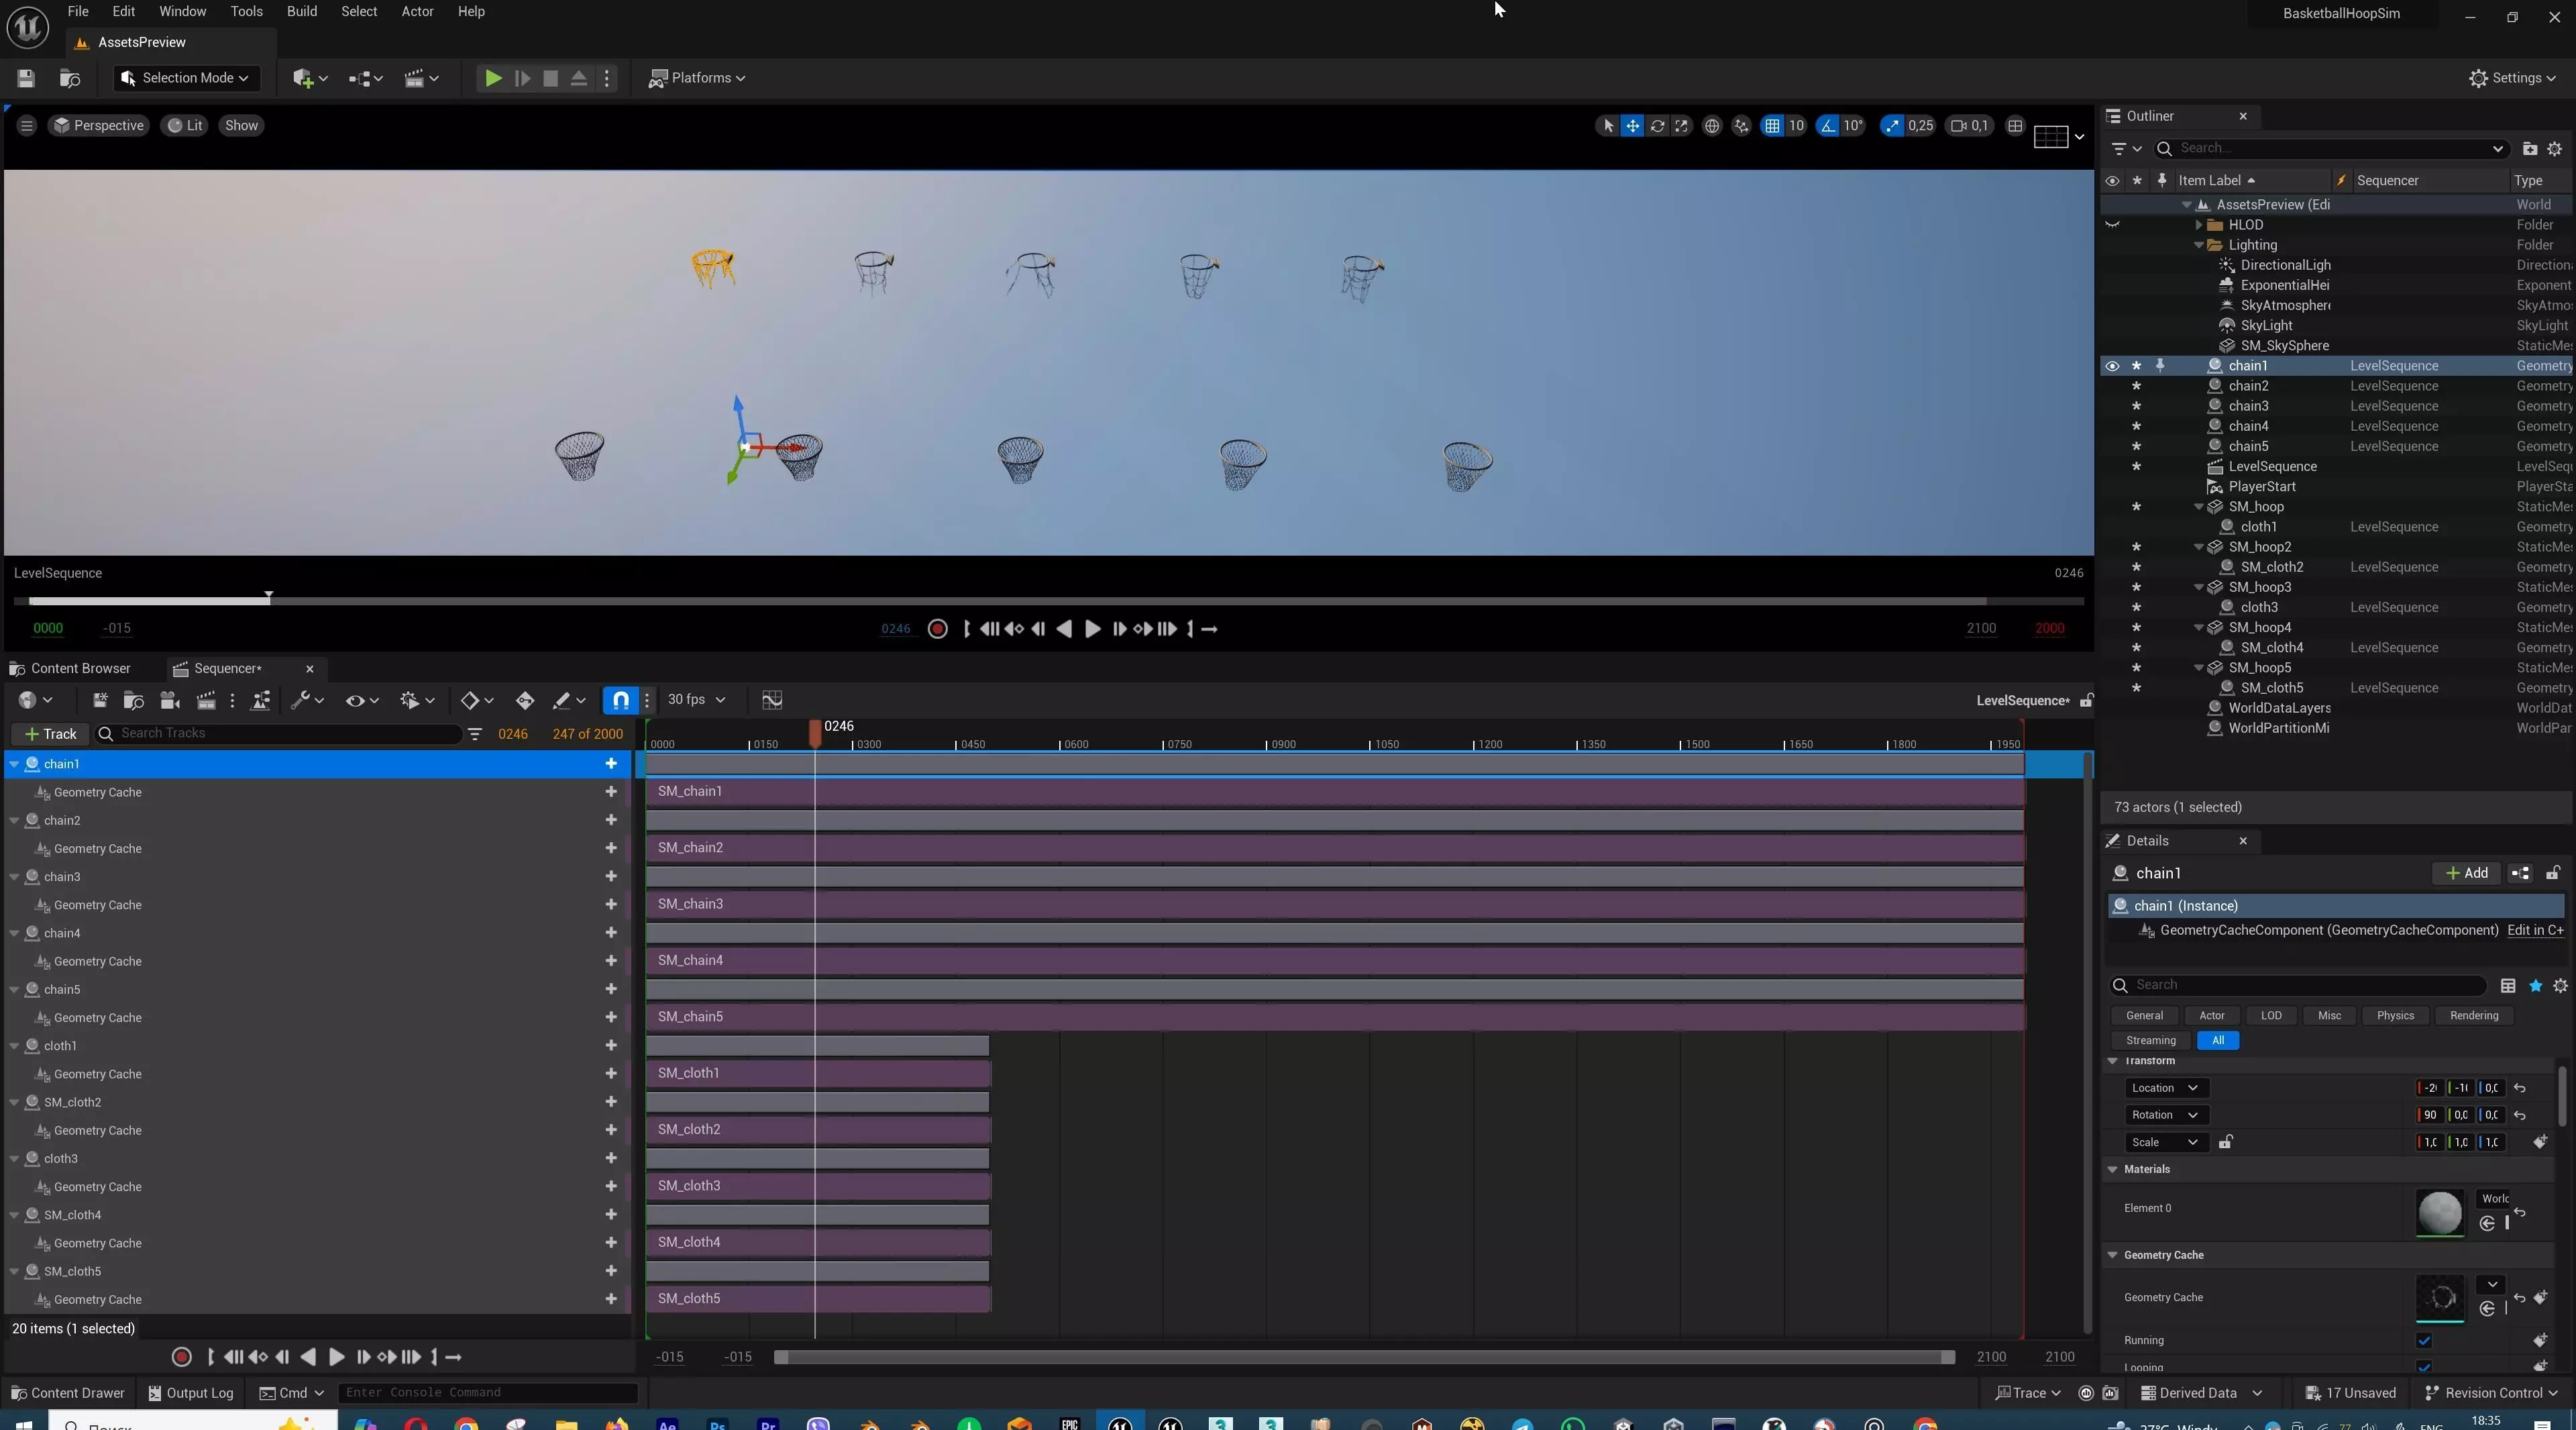Open the Selection Mode dropdown
This screenshot has width=2576, height=1430.
coord(186,78)
